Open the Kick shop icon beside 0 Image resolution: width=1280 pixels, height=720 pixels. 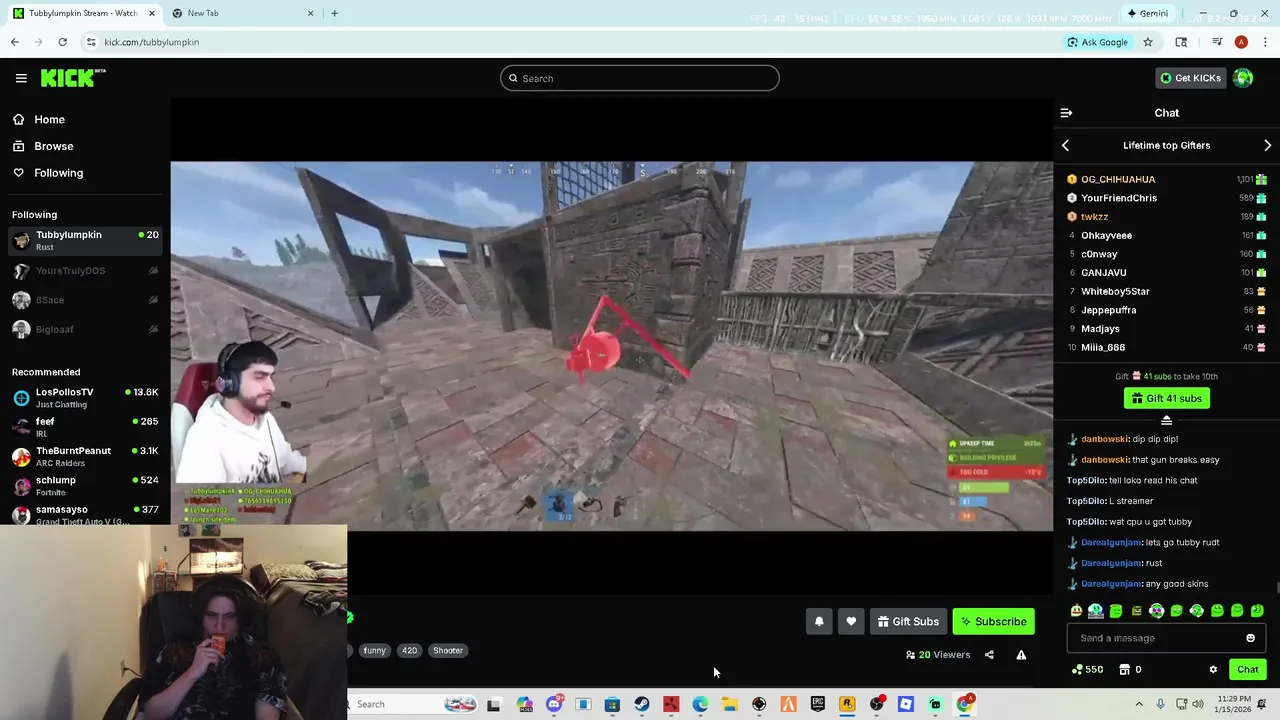[x=1124, y=670]
